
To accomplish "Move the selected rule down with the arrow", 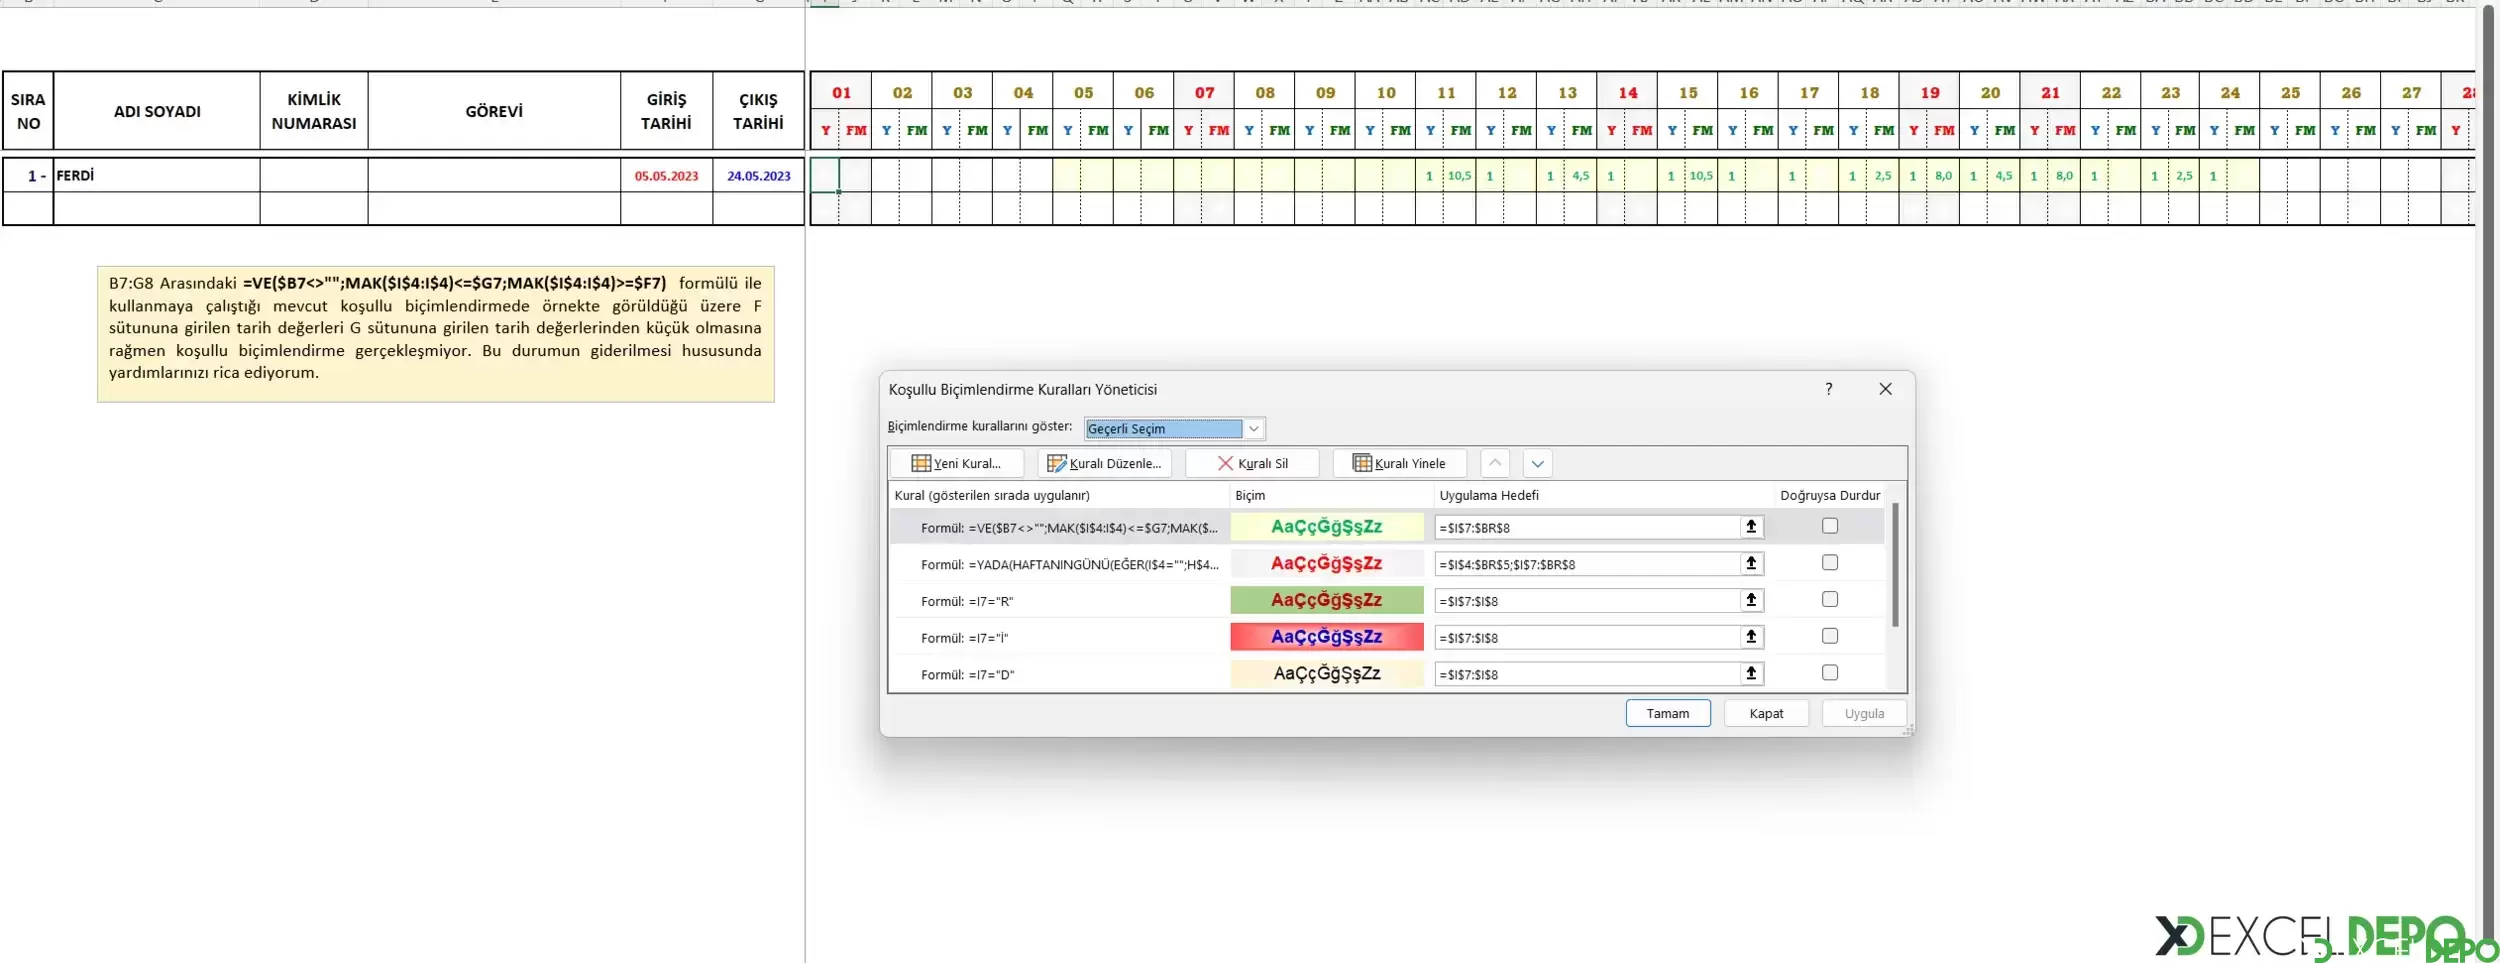I will click(x=1538, y=463).
